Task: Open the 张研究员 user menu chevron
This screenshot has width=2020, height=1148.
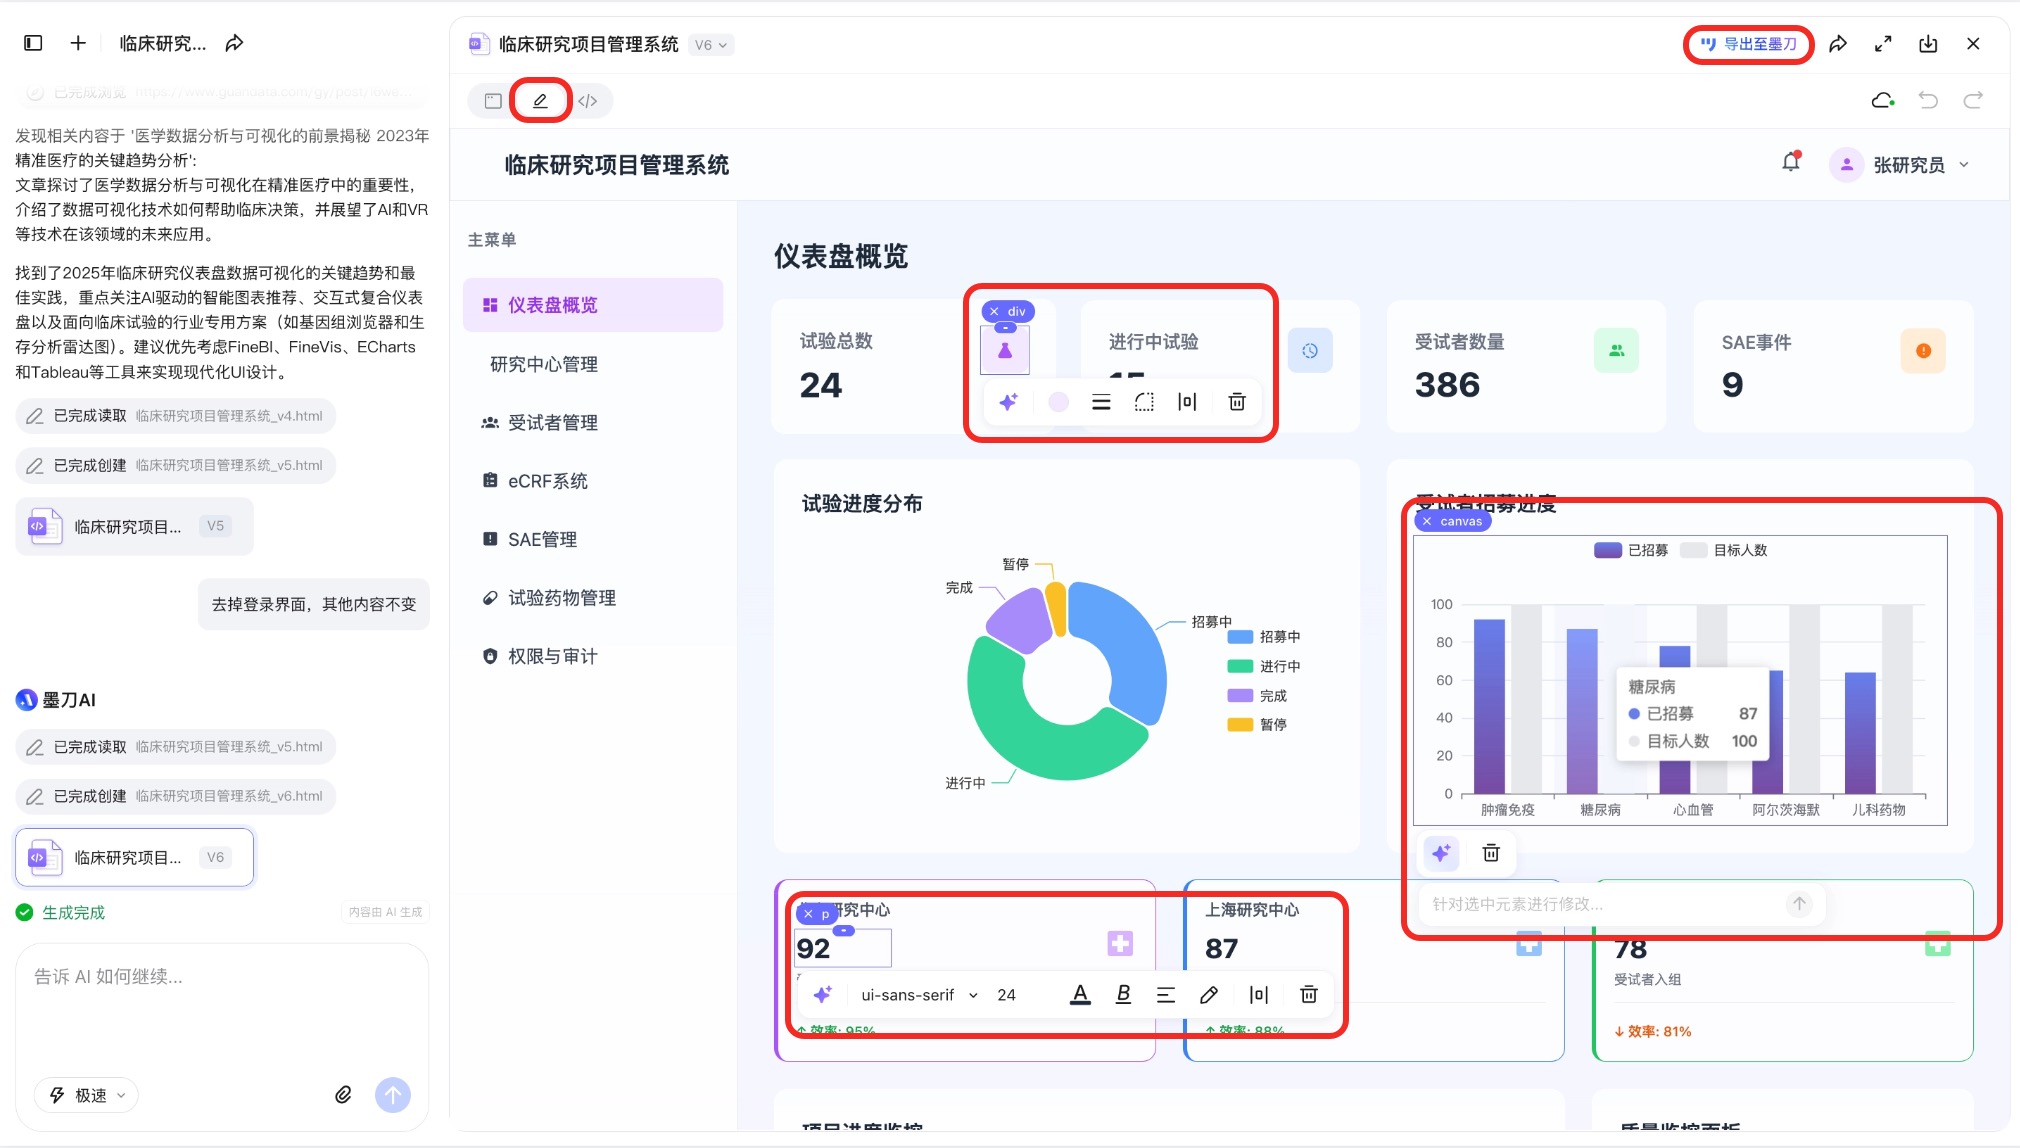Action: pyautogui.click(x=1963, y=164)
